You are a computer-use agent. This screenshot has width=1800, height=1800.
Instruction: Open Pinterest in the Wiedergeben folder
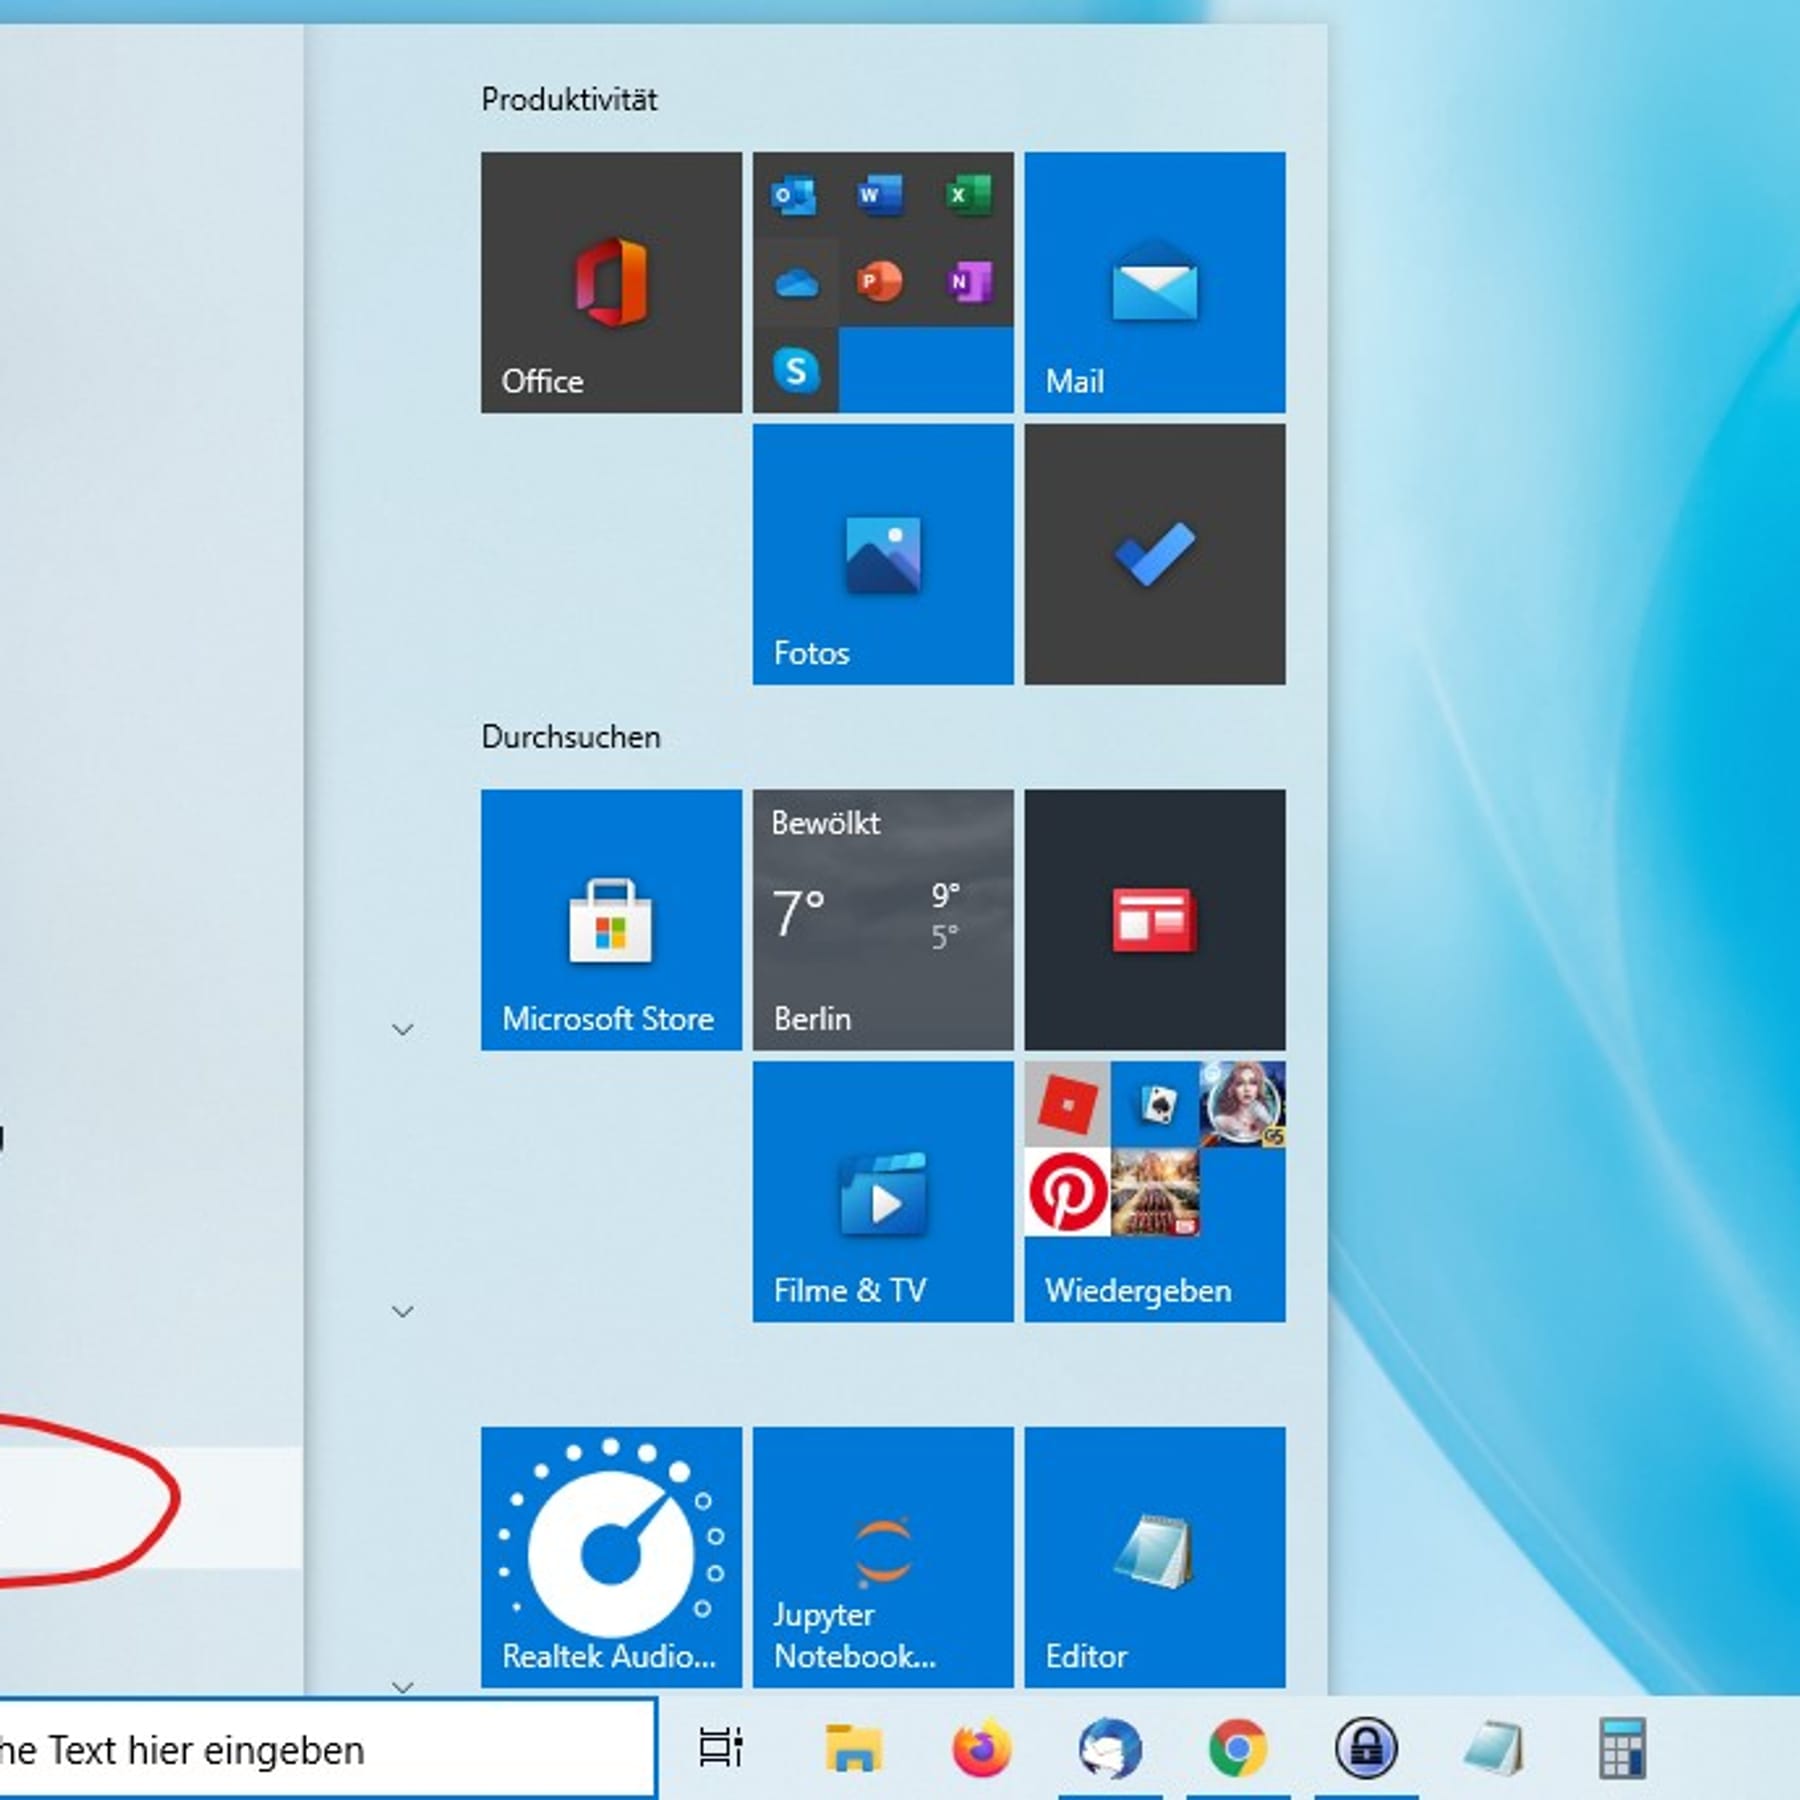pos(1067,1192)
